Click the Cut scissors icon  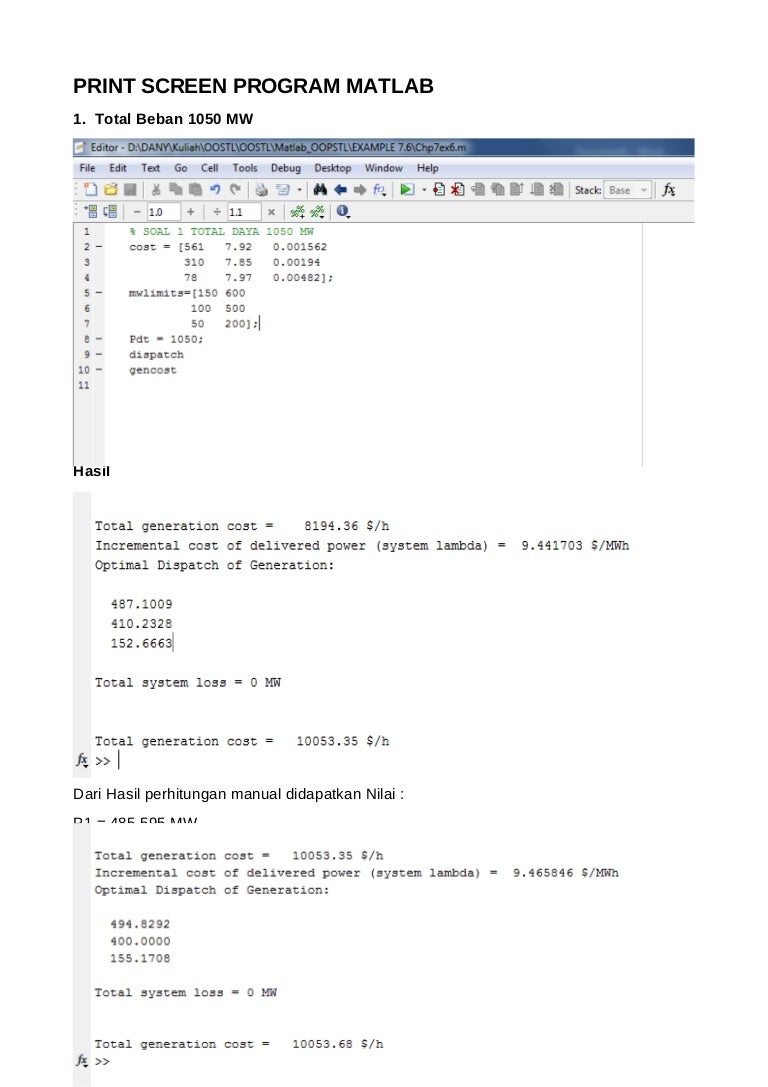point(156,189)
